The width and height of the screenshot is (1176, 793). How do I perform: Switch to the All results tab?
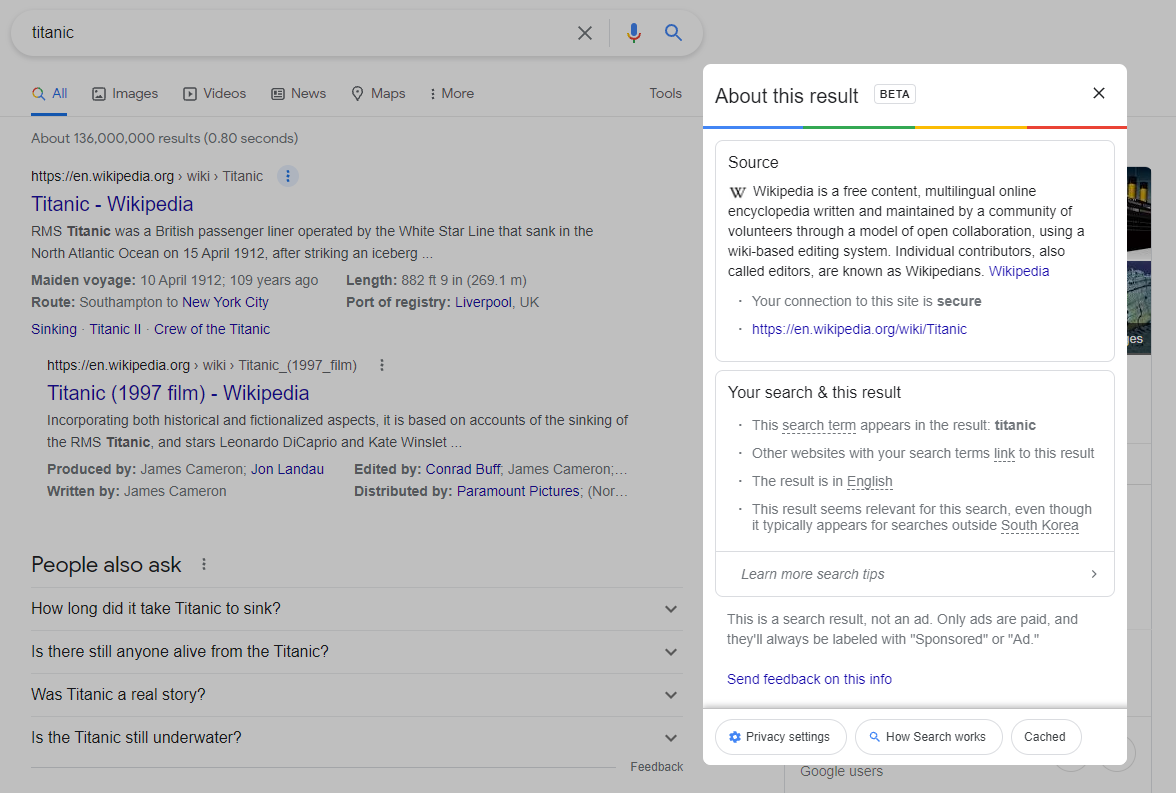point(50,94)
